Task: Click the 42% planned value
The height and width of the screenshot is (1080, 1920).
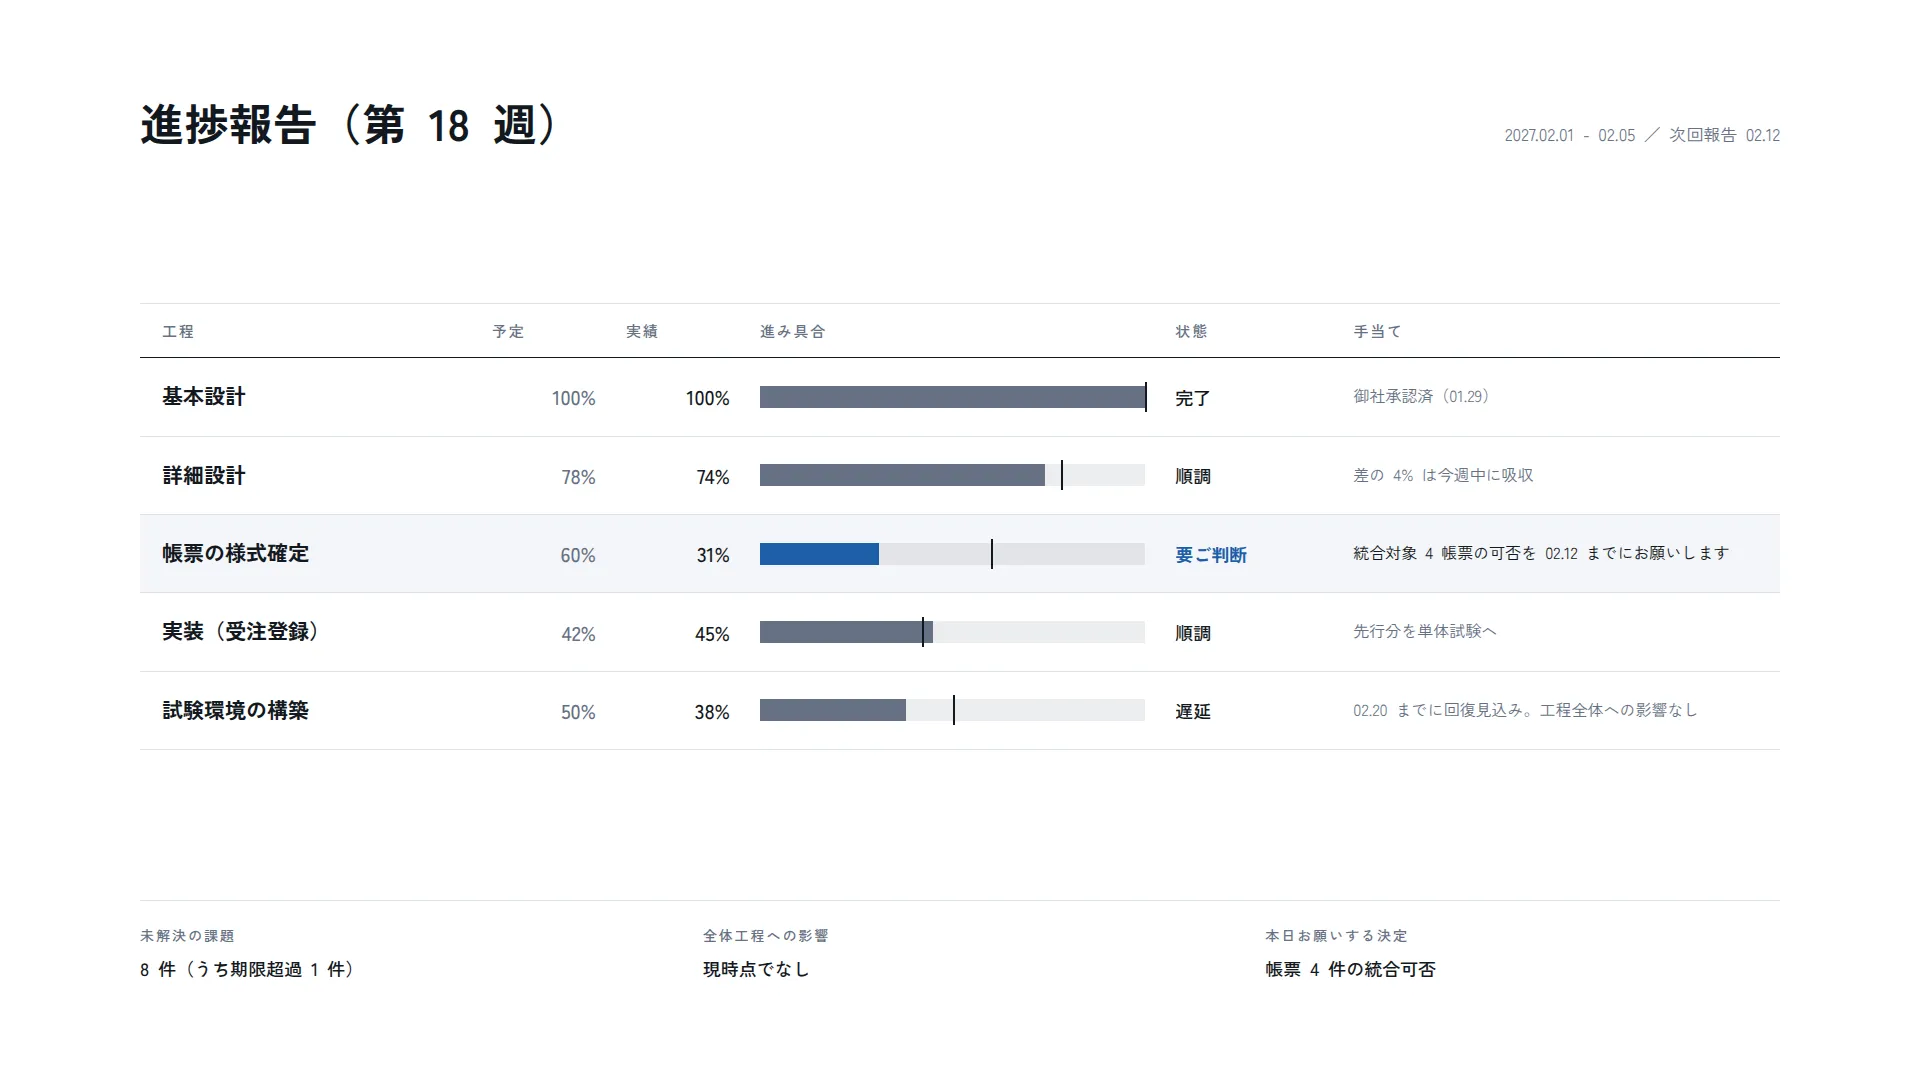Action: [578, 635]
